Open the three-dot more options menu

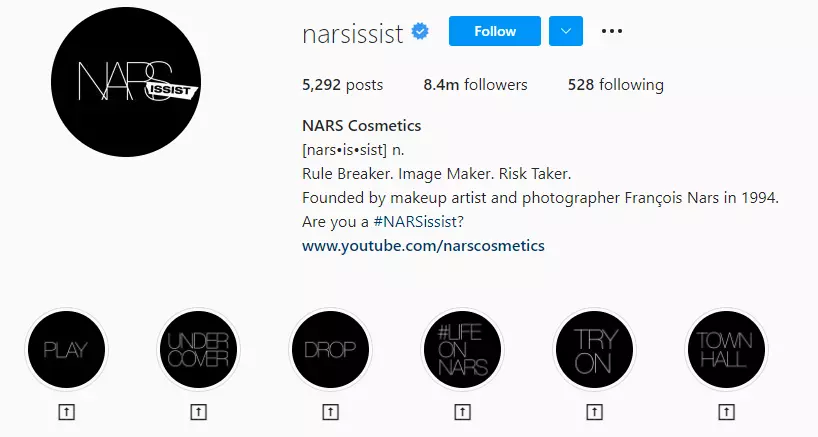pyautogui.click(x=612, y=31)
